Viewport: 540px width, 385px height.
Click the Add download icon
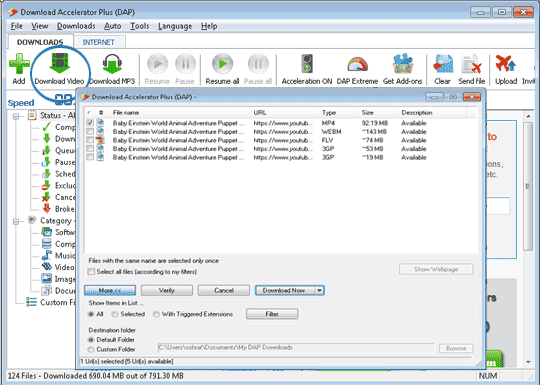[19, 64]
